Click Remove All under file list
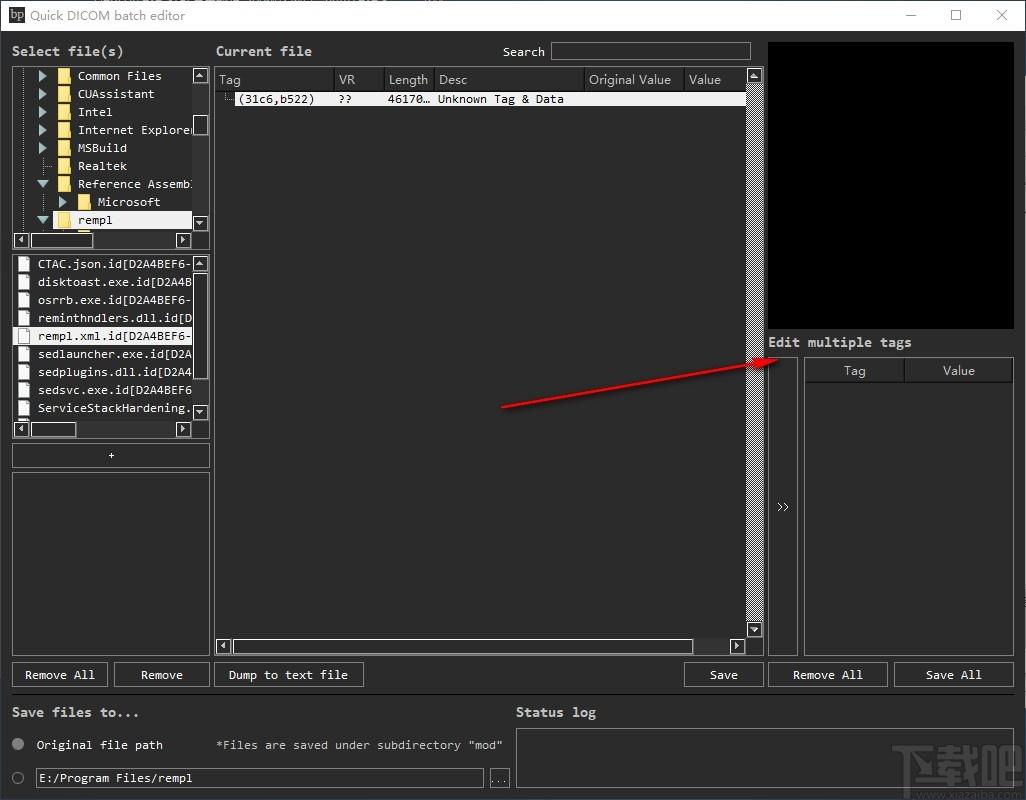 tap(60, 674)
